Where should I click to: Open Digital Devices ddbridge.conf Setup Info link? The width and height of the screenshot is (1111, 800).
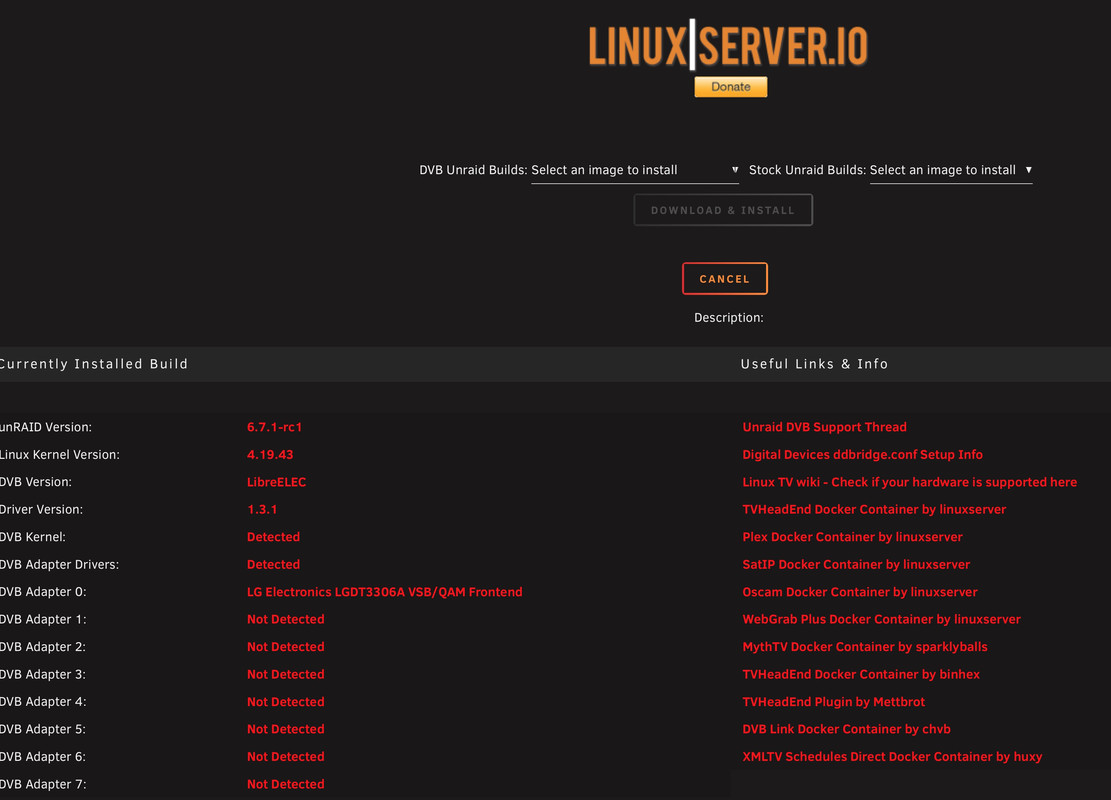862,455
